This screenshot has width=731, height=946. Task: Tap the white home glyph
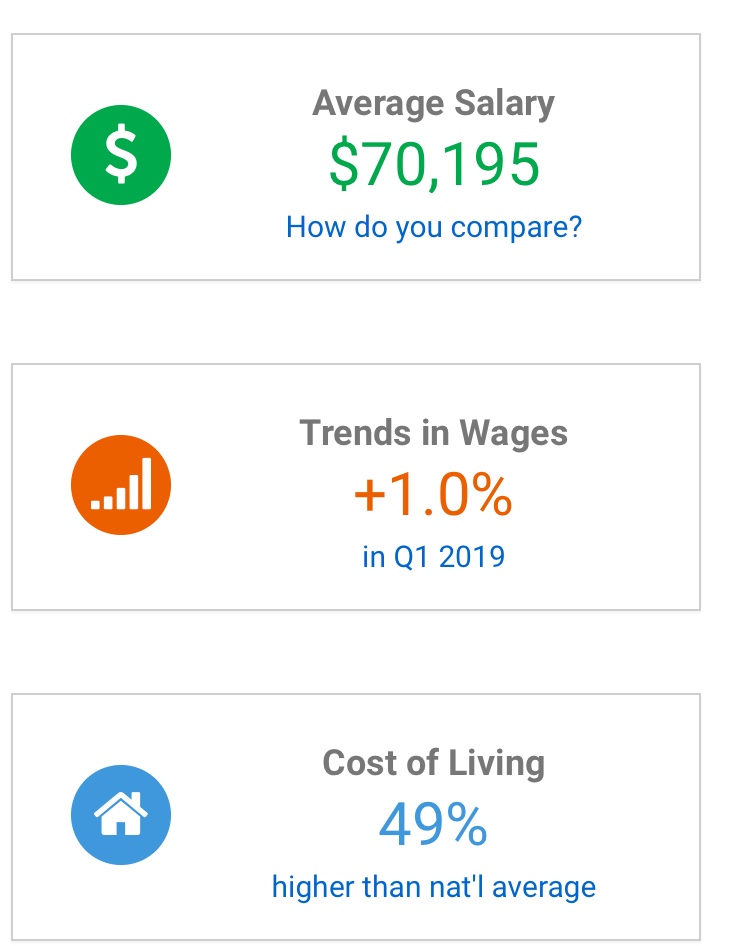coord(121,814)
